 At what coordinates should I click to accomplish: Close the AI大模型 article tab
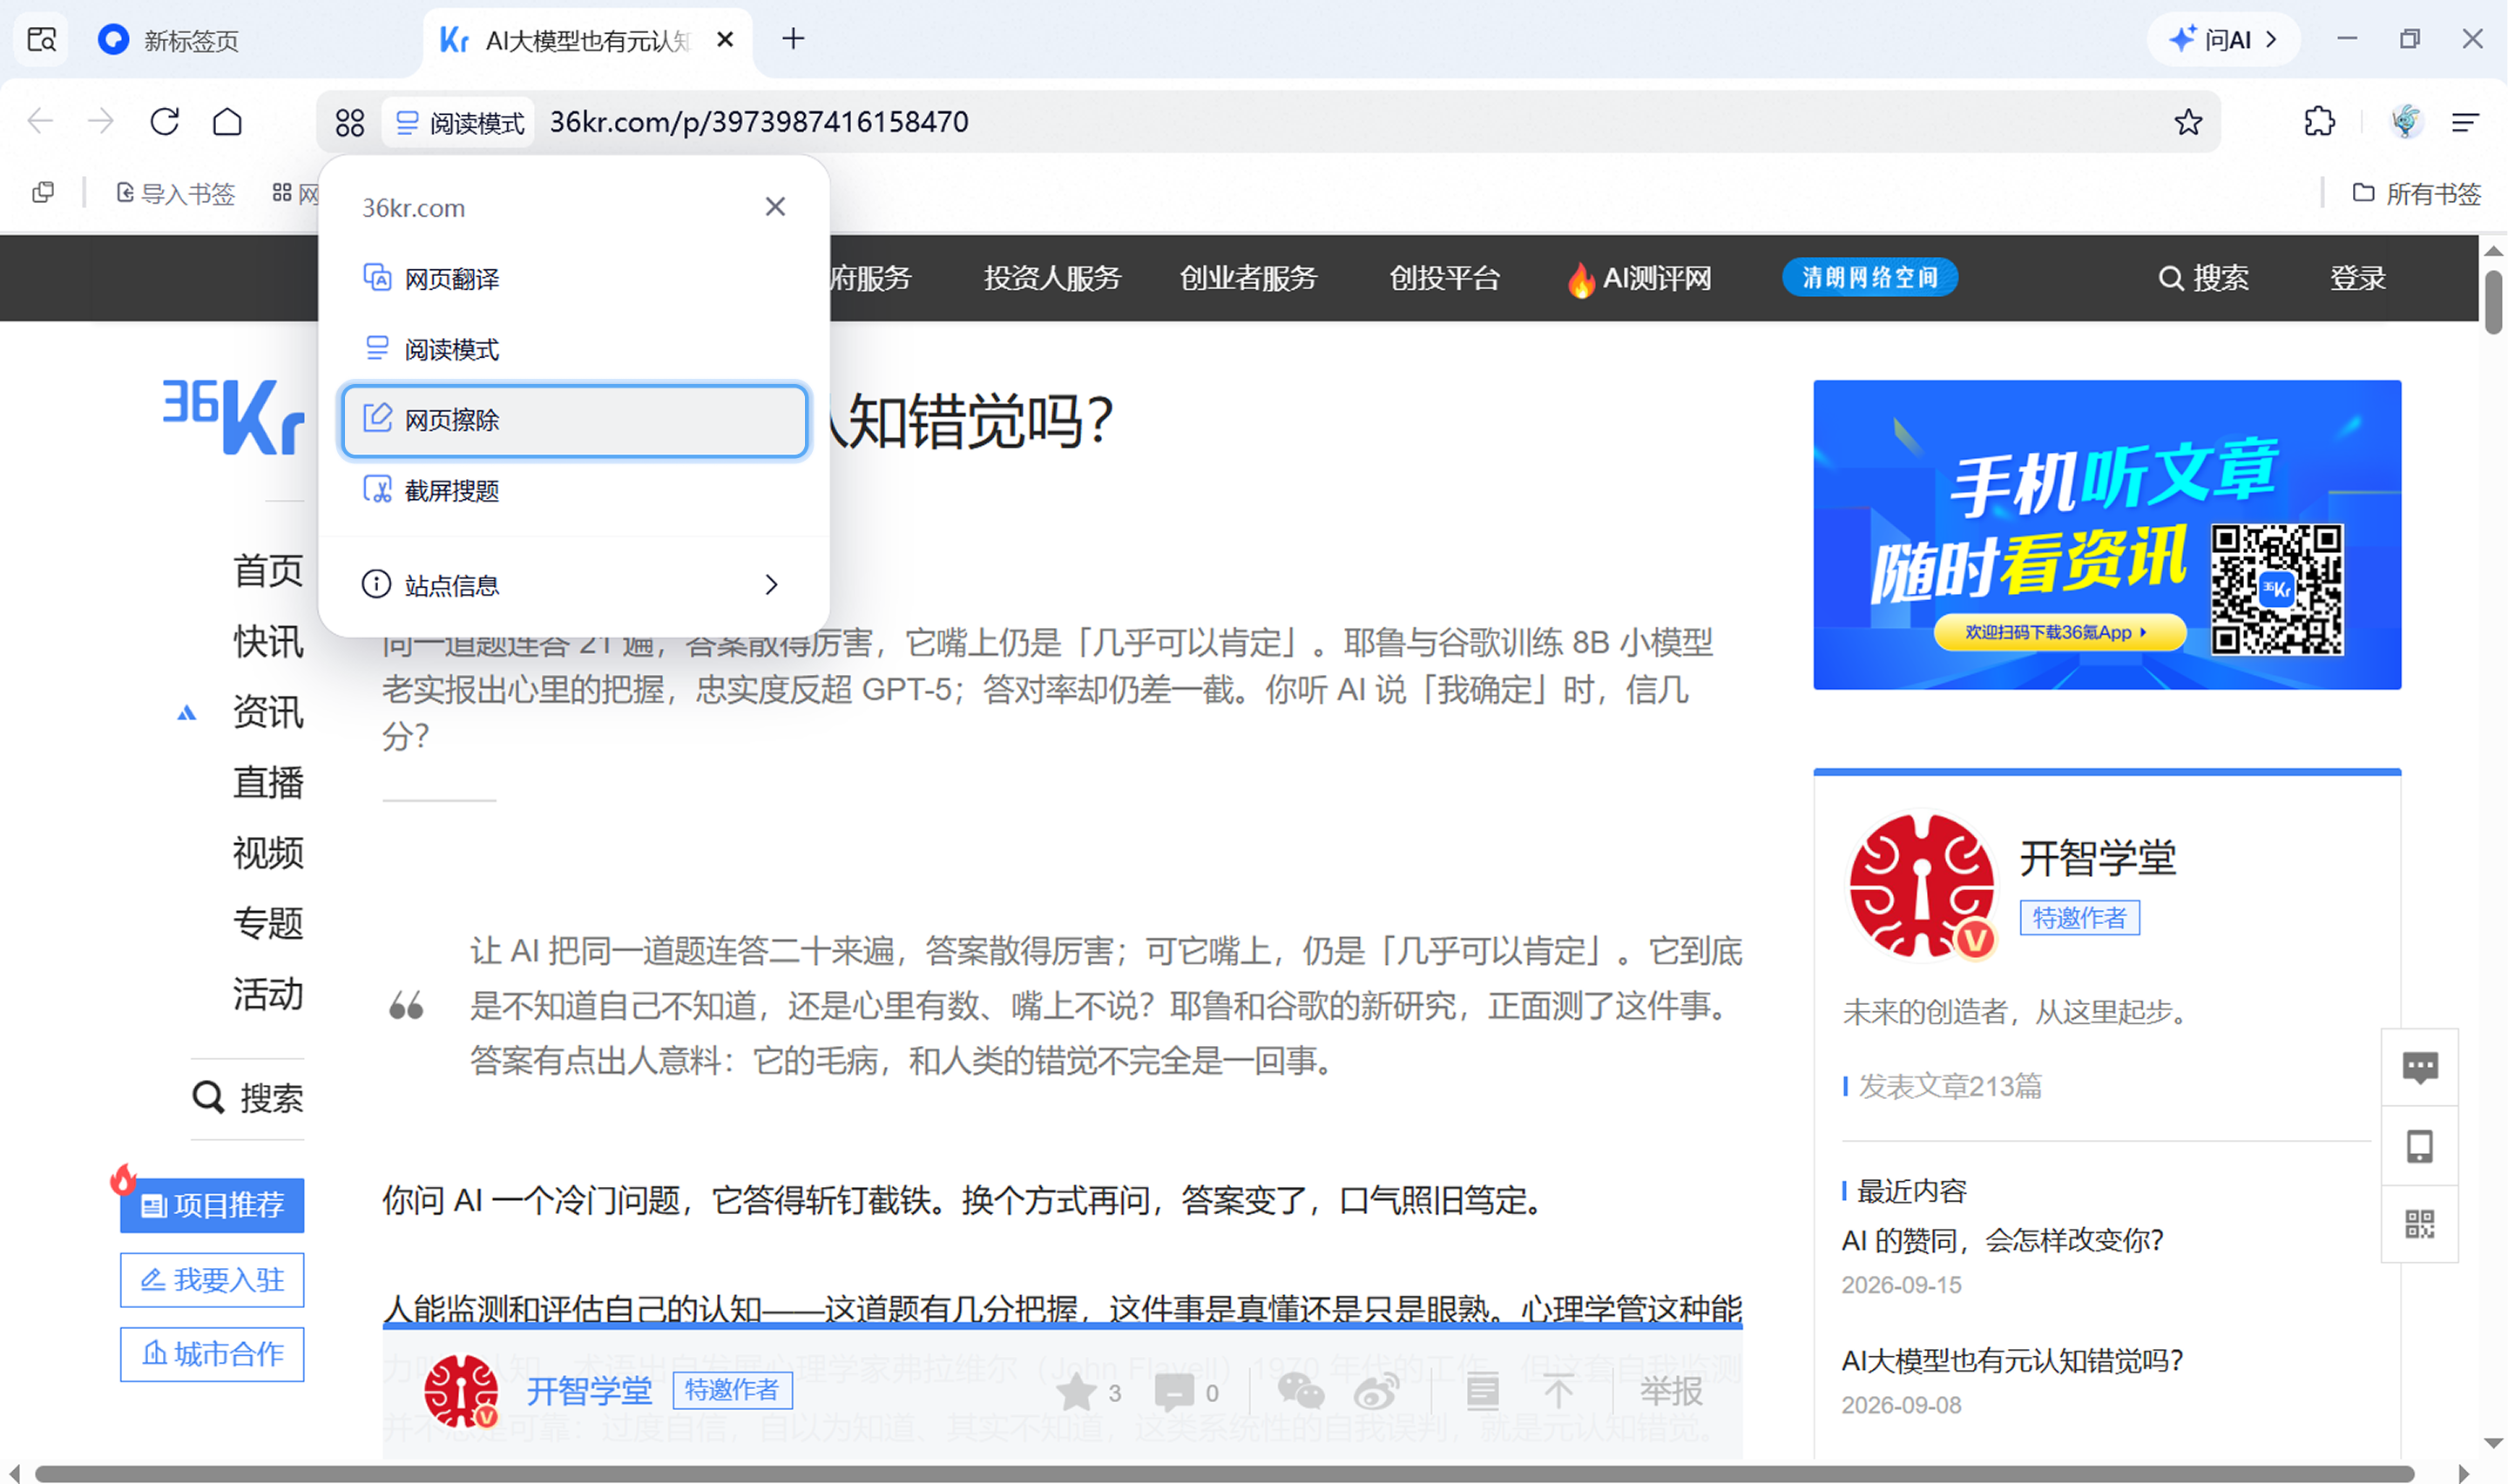click(x=725, y=40)
